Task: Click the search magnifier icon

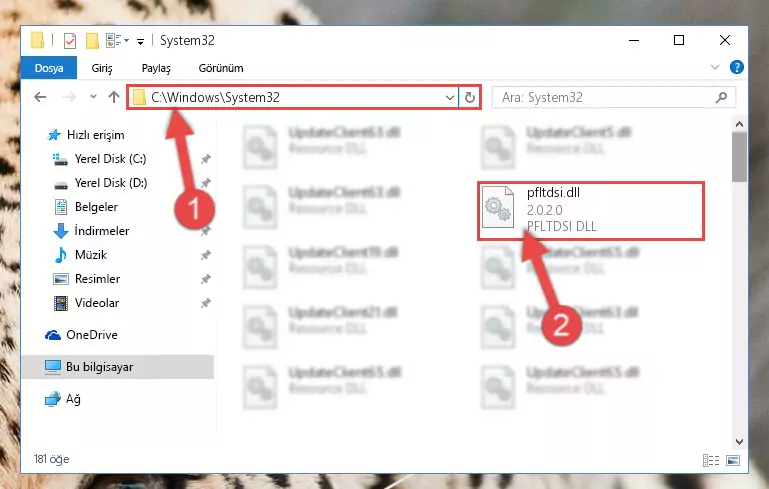Action: click(x=721, y=98)
